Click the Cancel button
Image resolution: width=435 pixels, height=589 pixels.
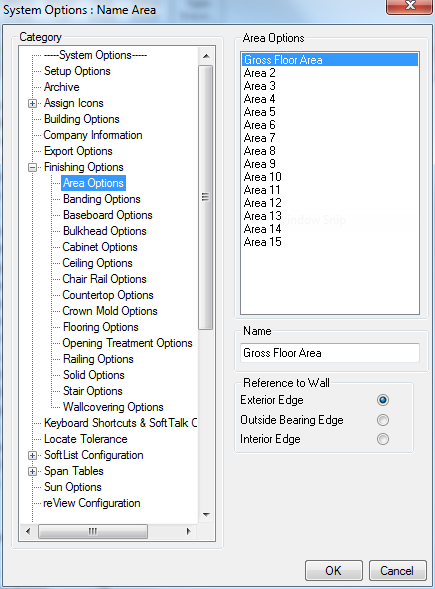398,571
